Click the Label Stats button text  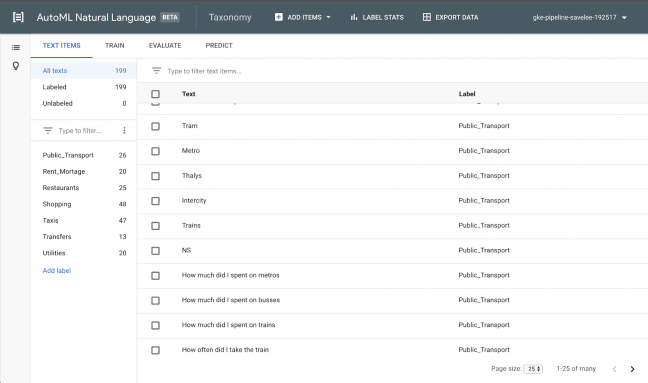383,17
